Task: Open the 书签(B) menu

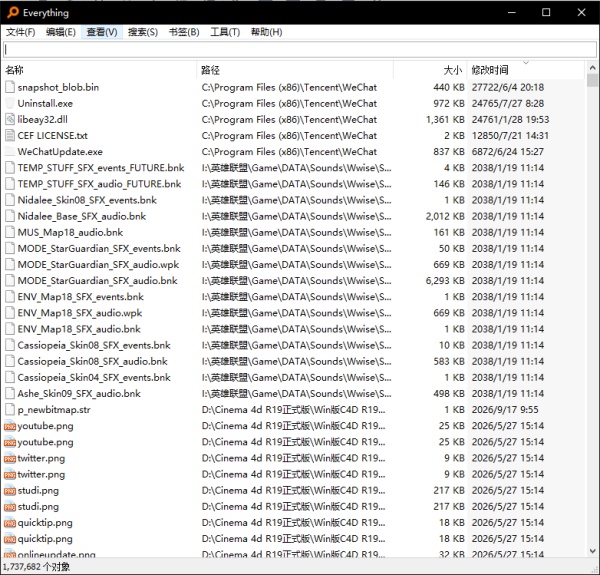Action: tap(184, 32)
